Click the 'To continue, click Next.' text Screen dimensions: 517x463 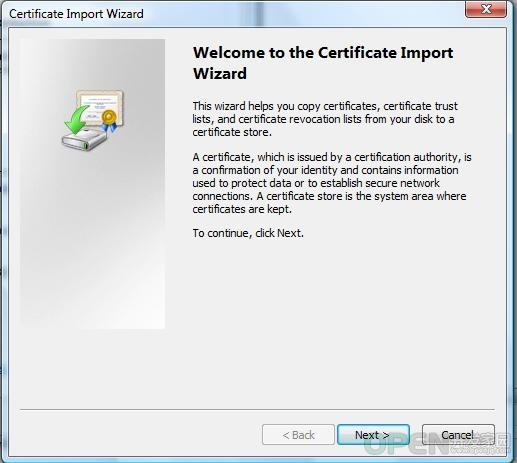[x=248, y=233]
